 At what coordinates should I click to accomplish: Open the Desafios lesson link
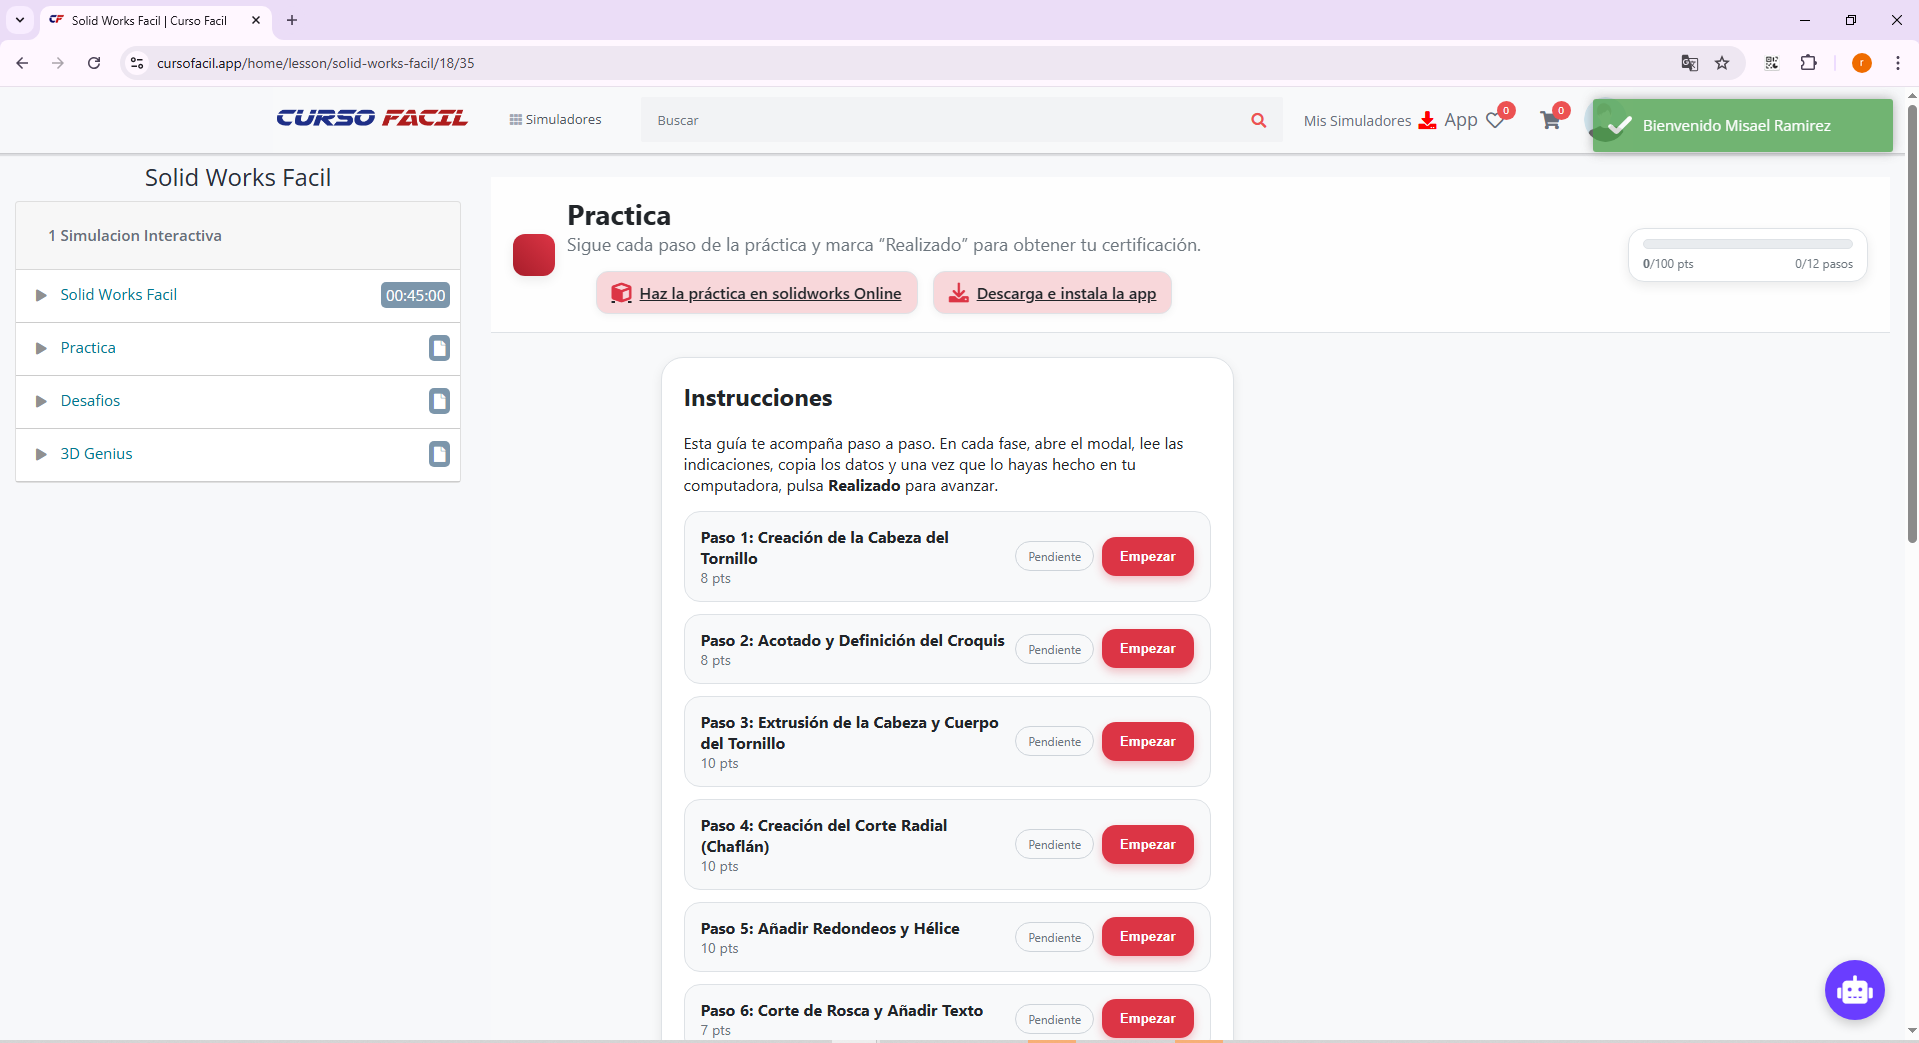[90, 401]
